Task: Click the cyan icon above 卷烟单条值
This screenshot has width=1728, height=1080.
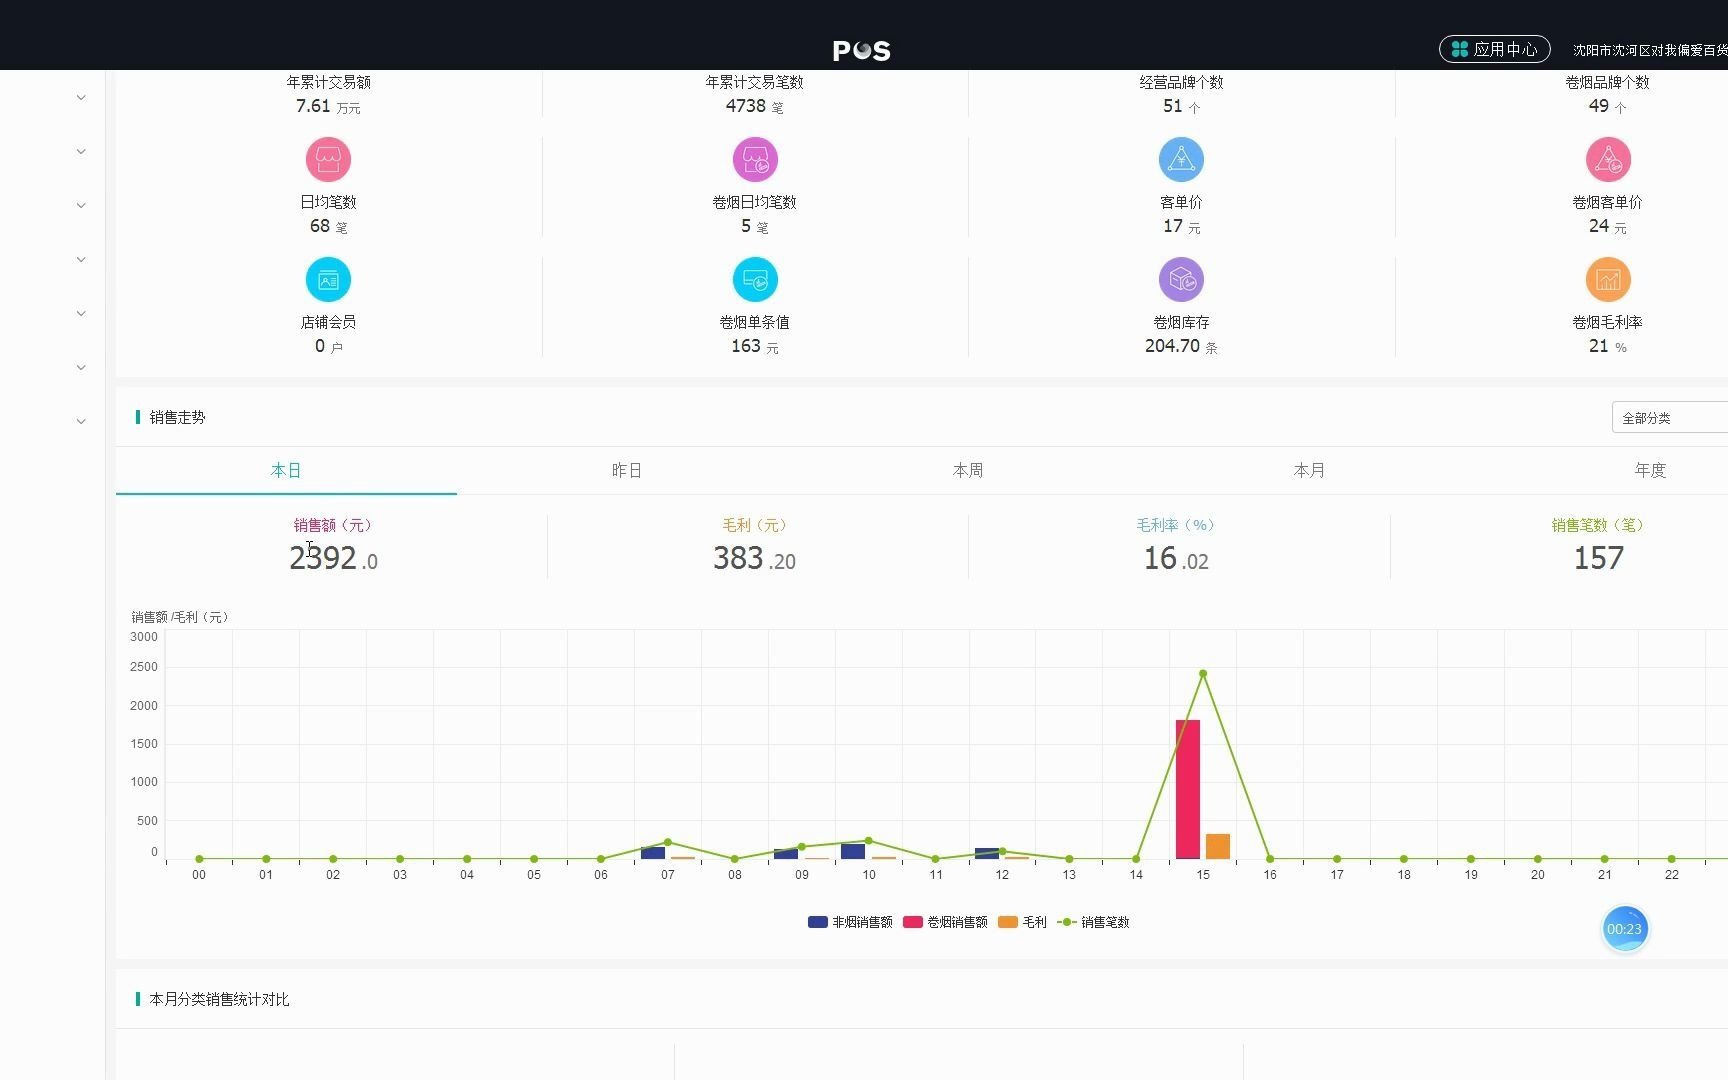Action: pyautogui.click(x=755, y=279)
